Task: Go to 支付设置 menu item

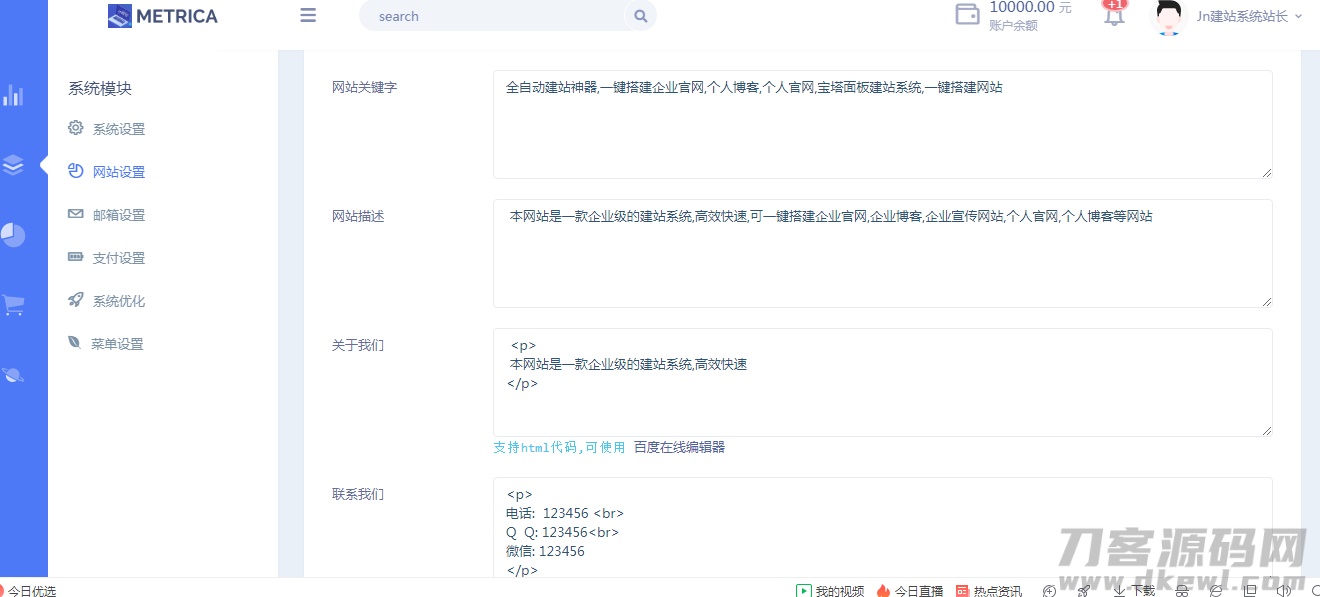Action: 118,258
